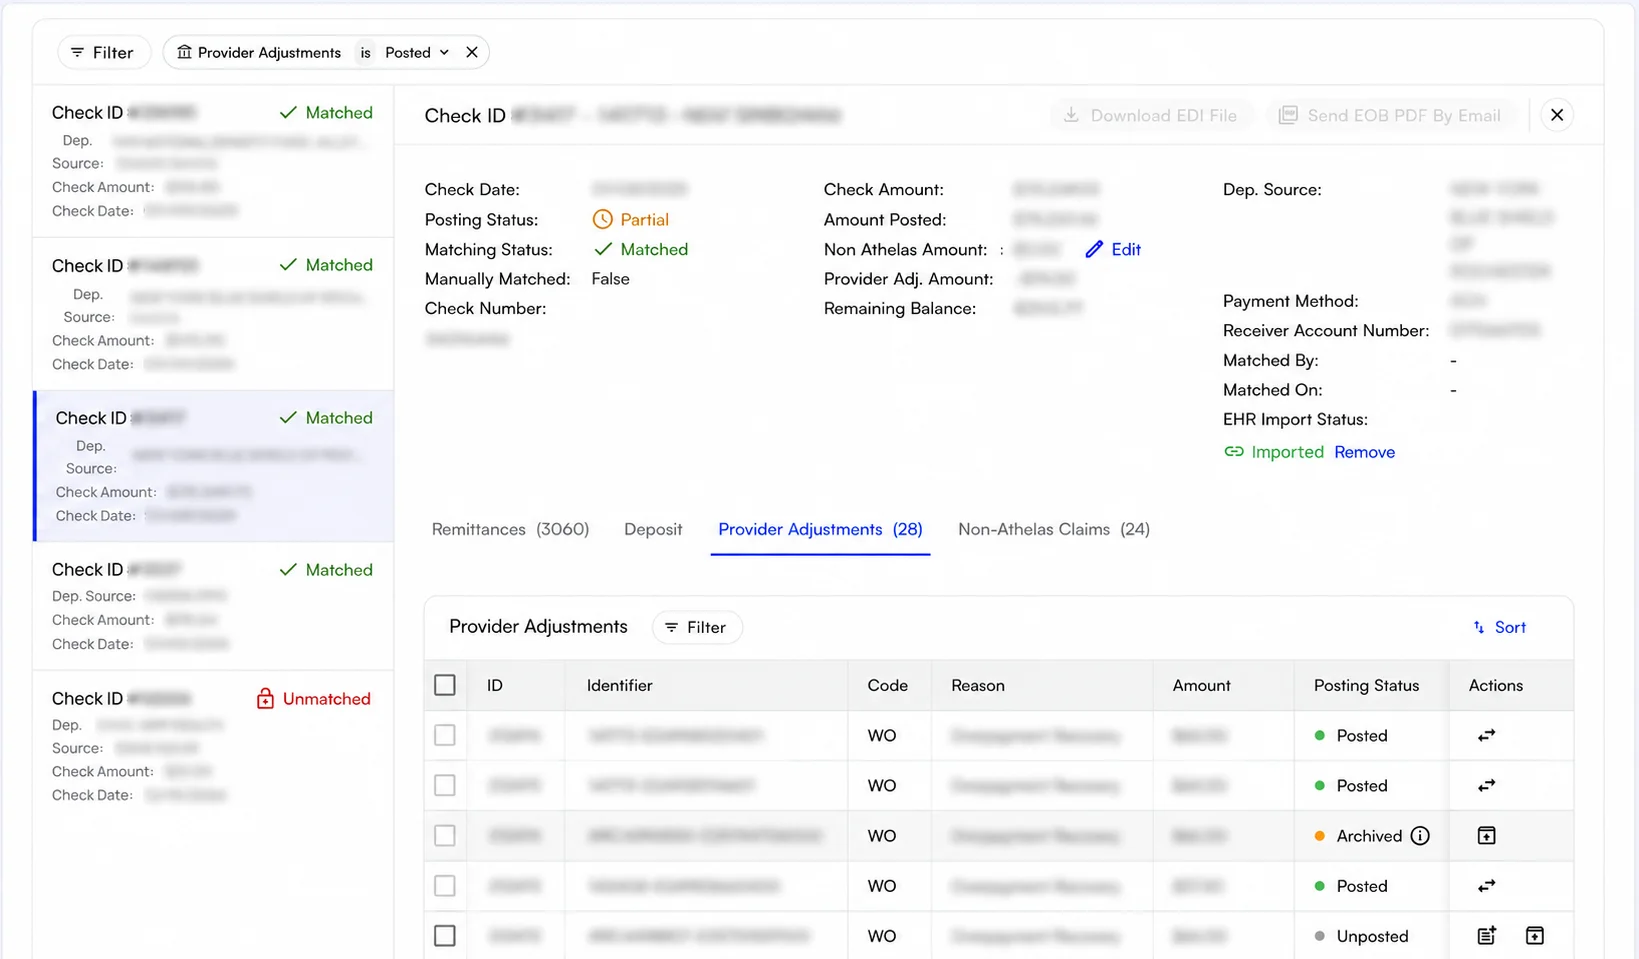The width and height of the screenshot is (1639, 959).
Task: Check the second Posted row checkbox
Action: coord(445,785)
